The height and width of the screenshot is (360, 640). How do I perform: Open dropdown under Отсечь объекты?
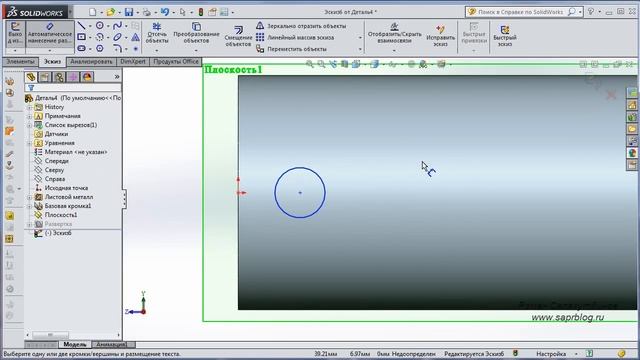tap(157, 51)
